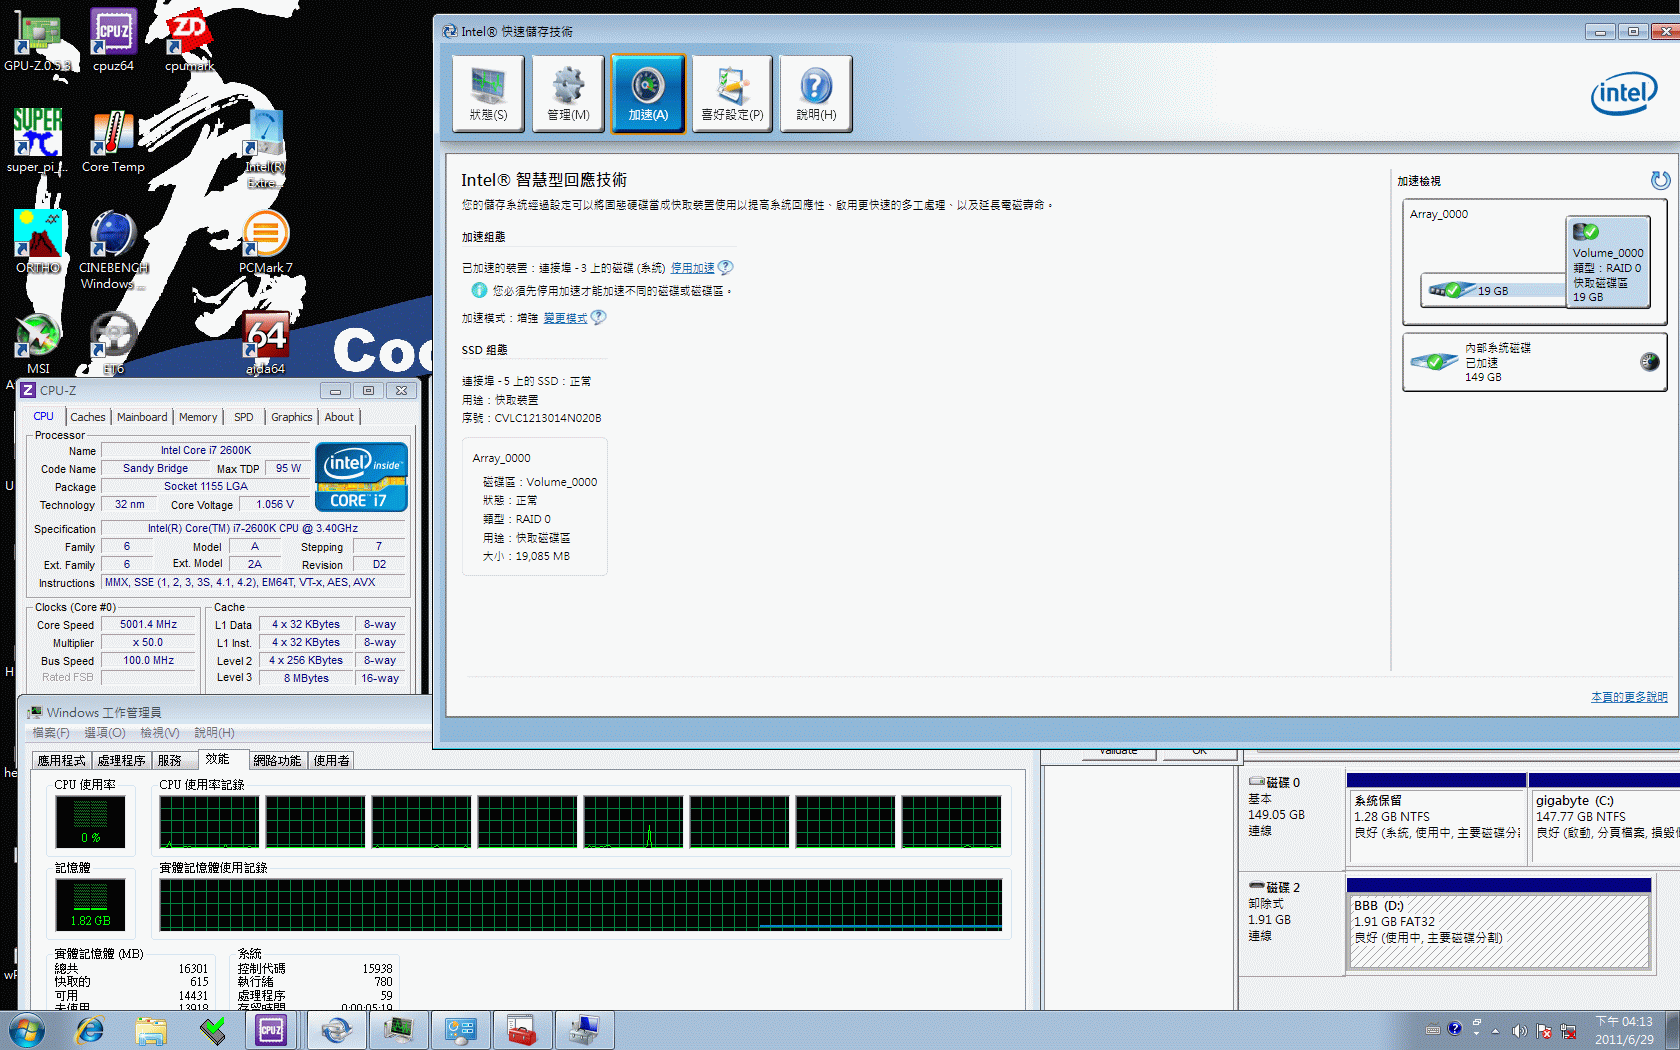Image resolution: width=1680 pixels, height=1050 pixels.
Task: Open the taskbar clock showing 下午 04:13
Action: [1624, 1030]
